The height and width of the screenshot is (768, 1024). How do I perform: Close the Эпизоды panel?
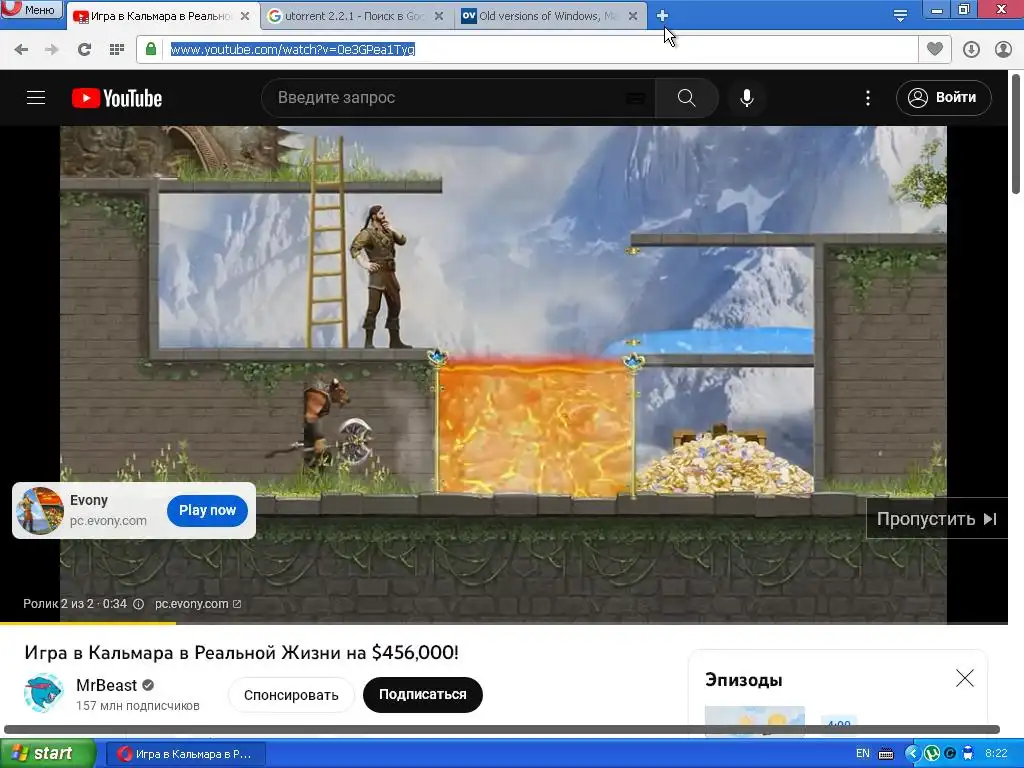[x=965, y=679]
